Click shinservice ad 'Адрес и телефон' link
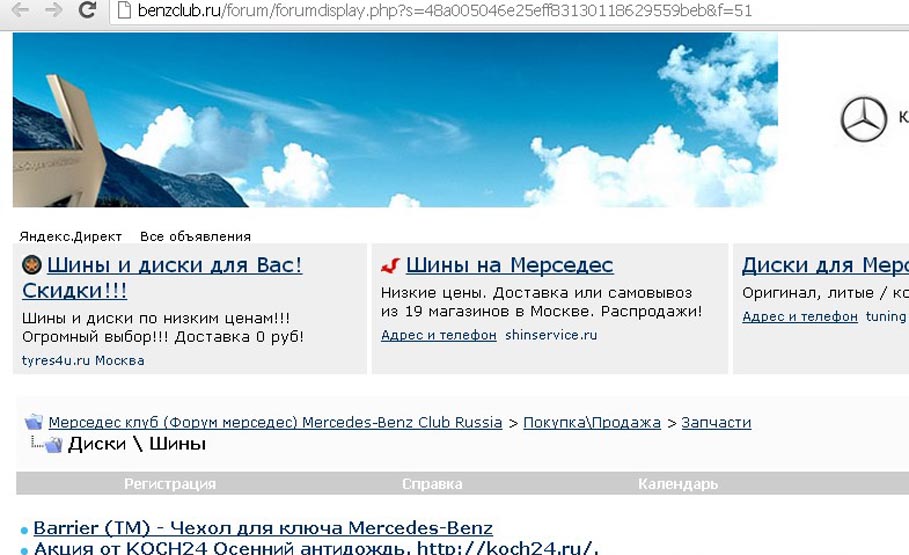 pos(439,335)
